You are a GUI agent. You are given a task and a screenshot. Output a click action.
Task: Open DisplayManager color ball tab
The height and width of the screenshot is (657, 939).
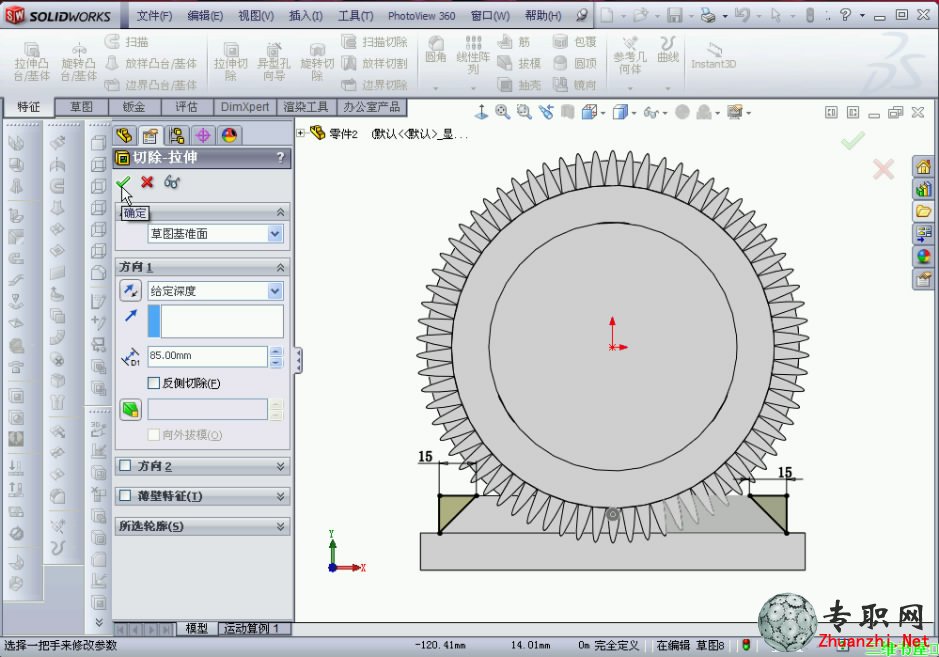pyautogui.click(x=229, y=135)
